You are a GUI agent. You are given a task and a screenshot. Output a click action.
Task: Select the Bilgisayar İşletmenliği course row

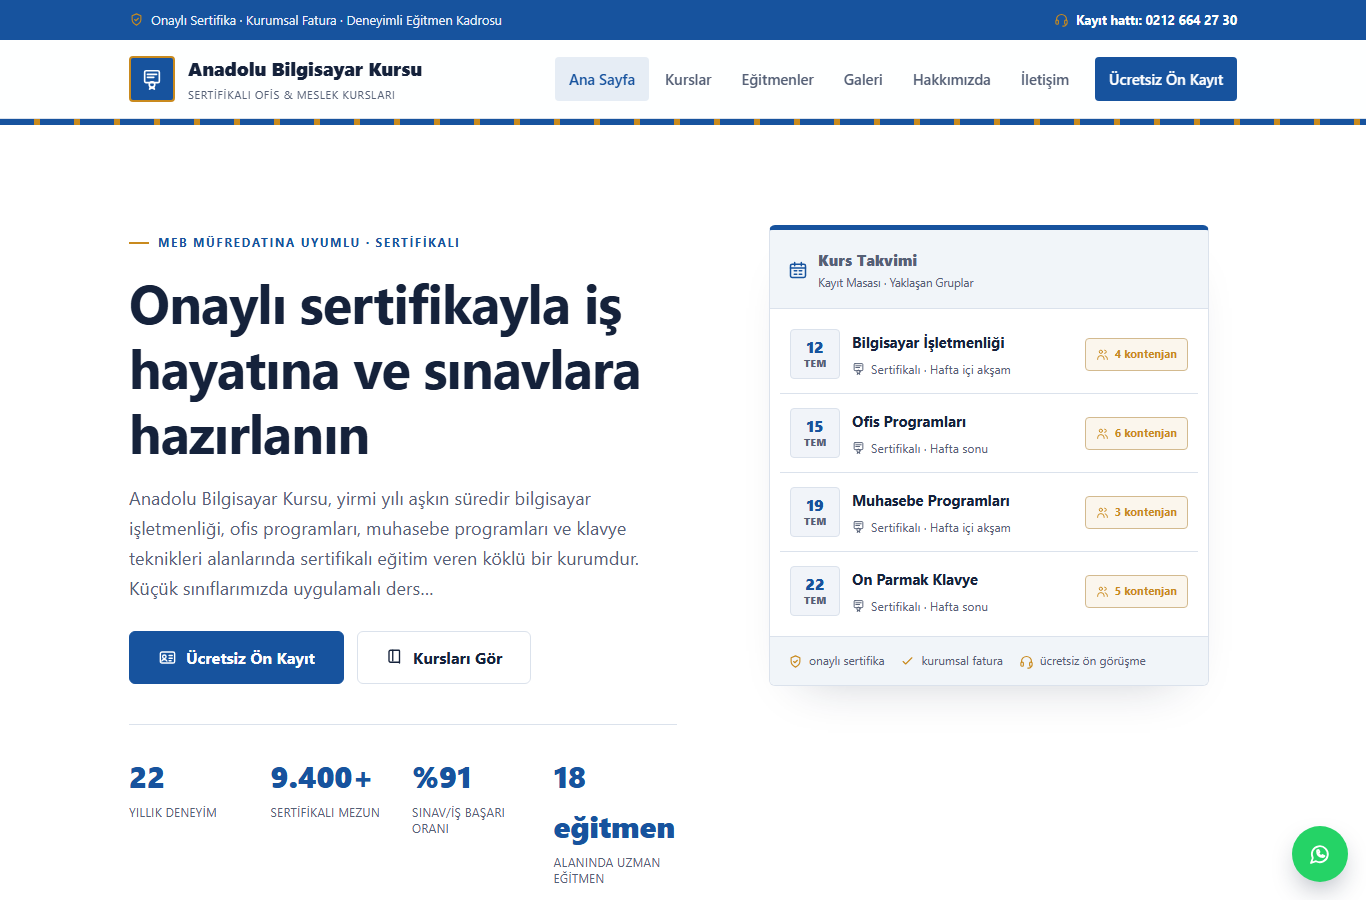(x=989, y=354)
